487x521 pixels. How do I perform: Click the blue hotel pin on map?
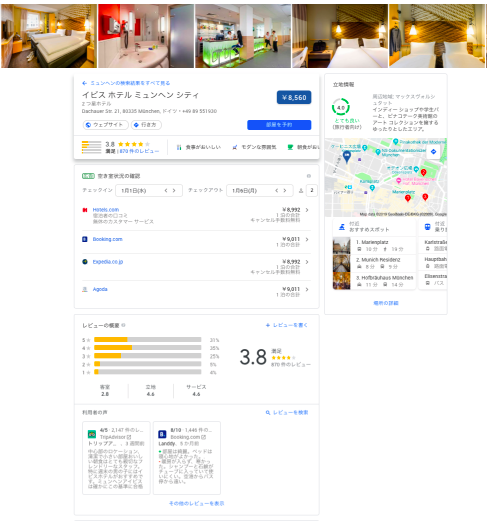tap(347, 156)
